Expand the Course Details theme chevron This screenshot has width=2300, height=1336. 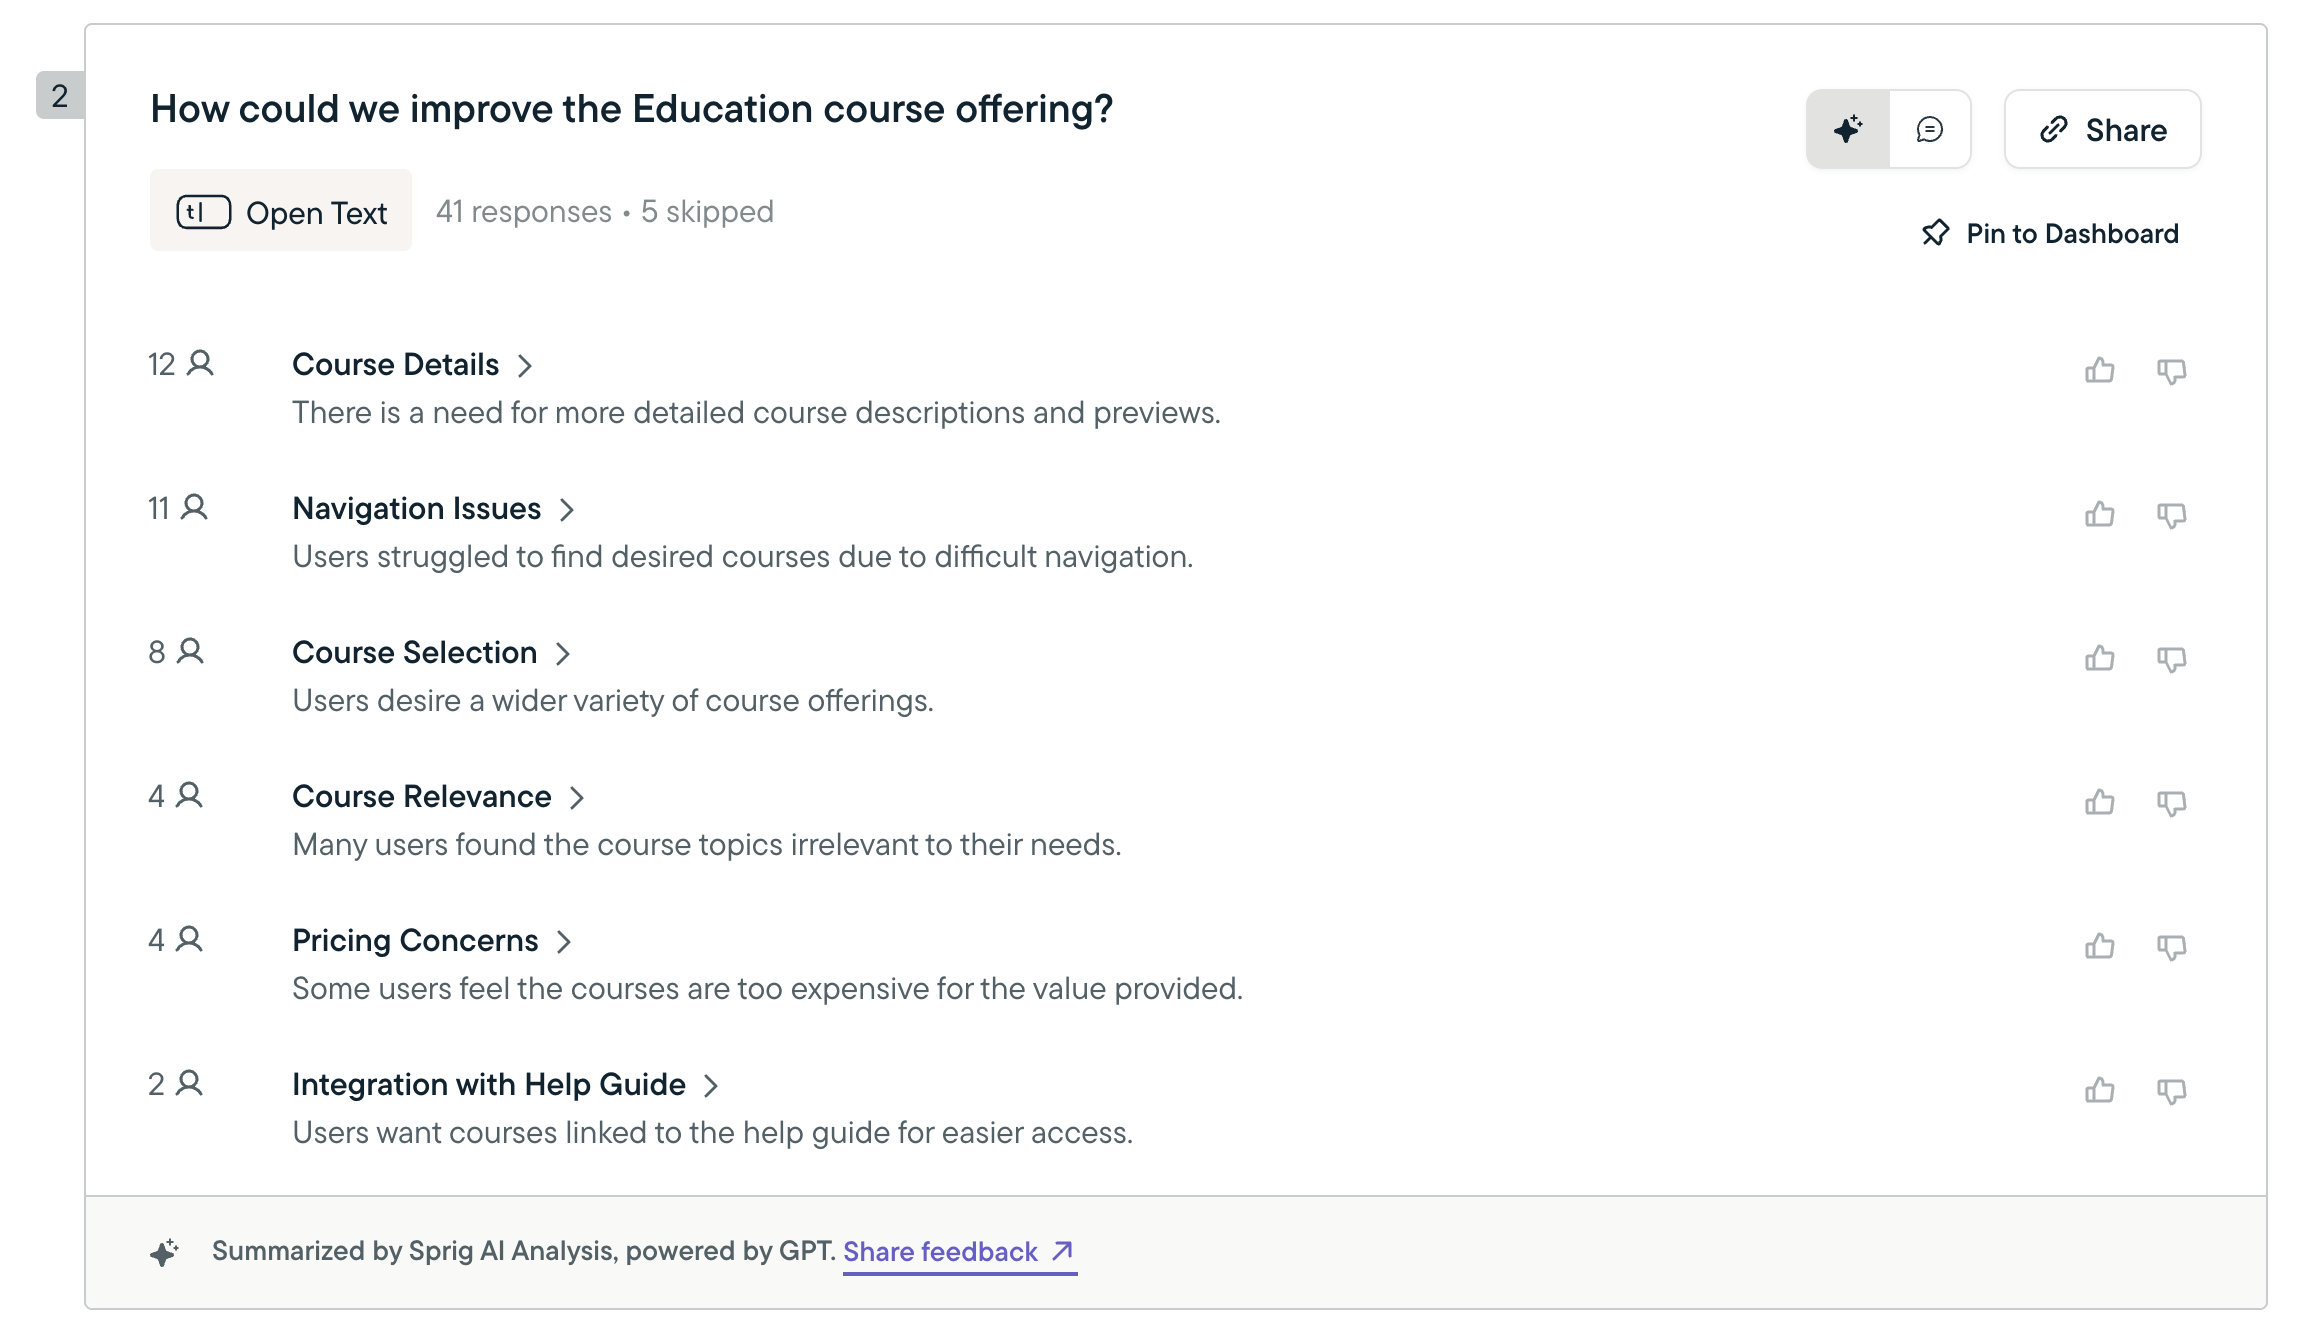coord(525,366)
